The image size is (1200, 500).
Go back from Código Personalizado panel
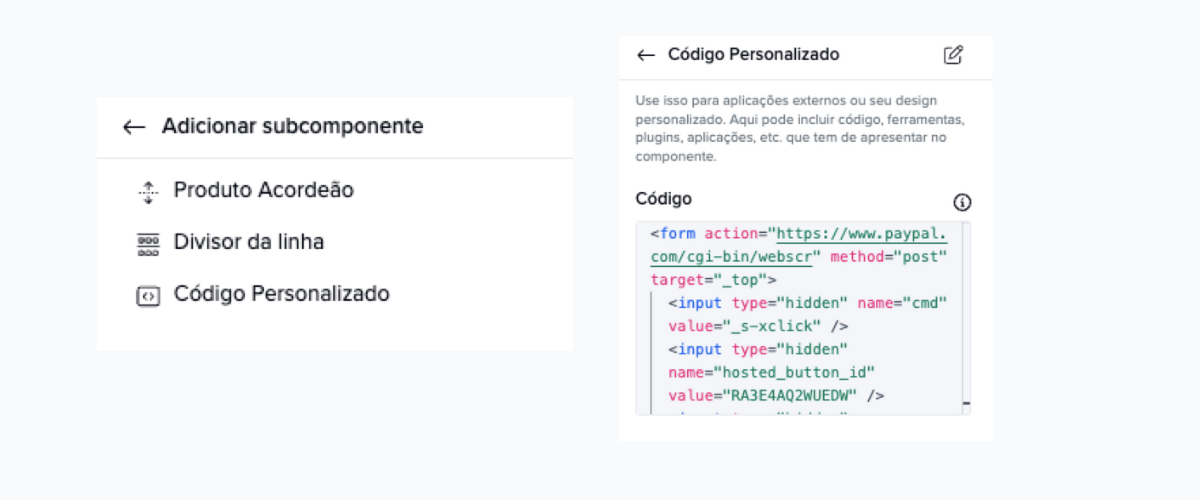tap(646, 55)
